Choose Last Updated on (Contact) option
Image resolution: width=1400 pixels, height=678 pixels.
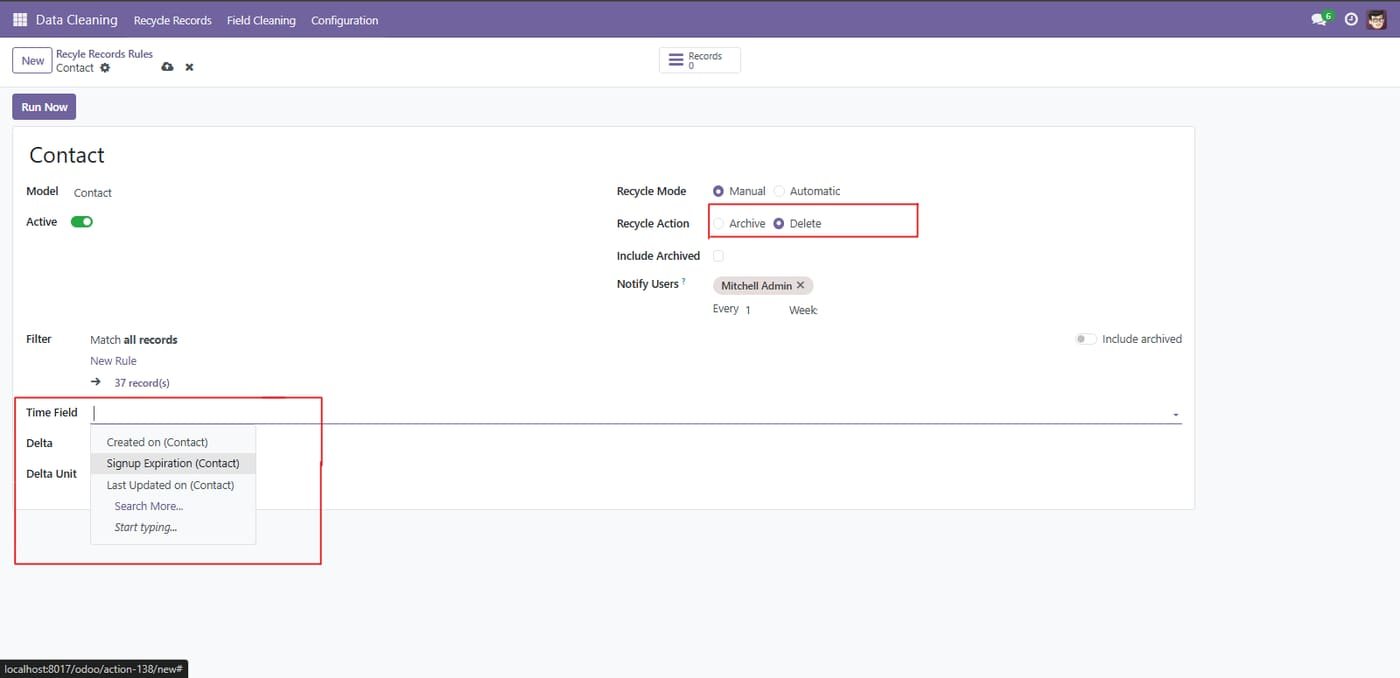[x=173, y=485]
